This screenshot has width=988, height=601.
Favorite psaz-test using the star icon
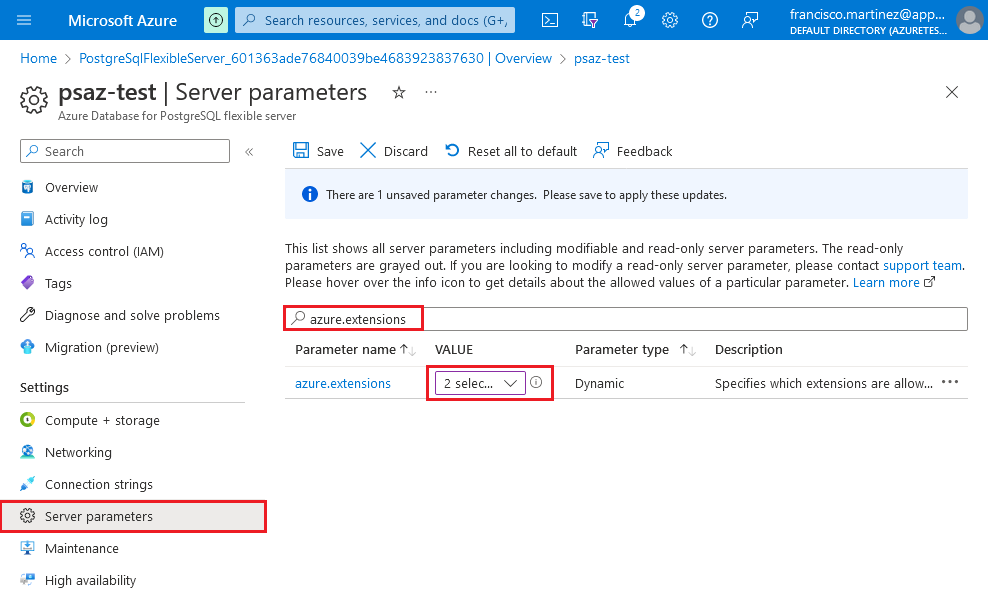(x=399, y=92)
